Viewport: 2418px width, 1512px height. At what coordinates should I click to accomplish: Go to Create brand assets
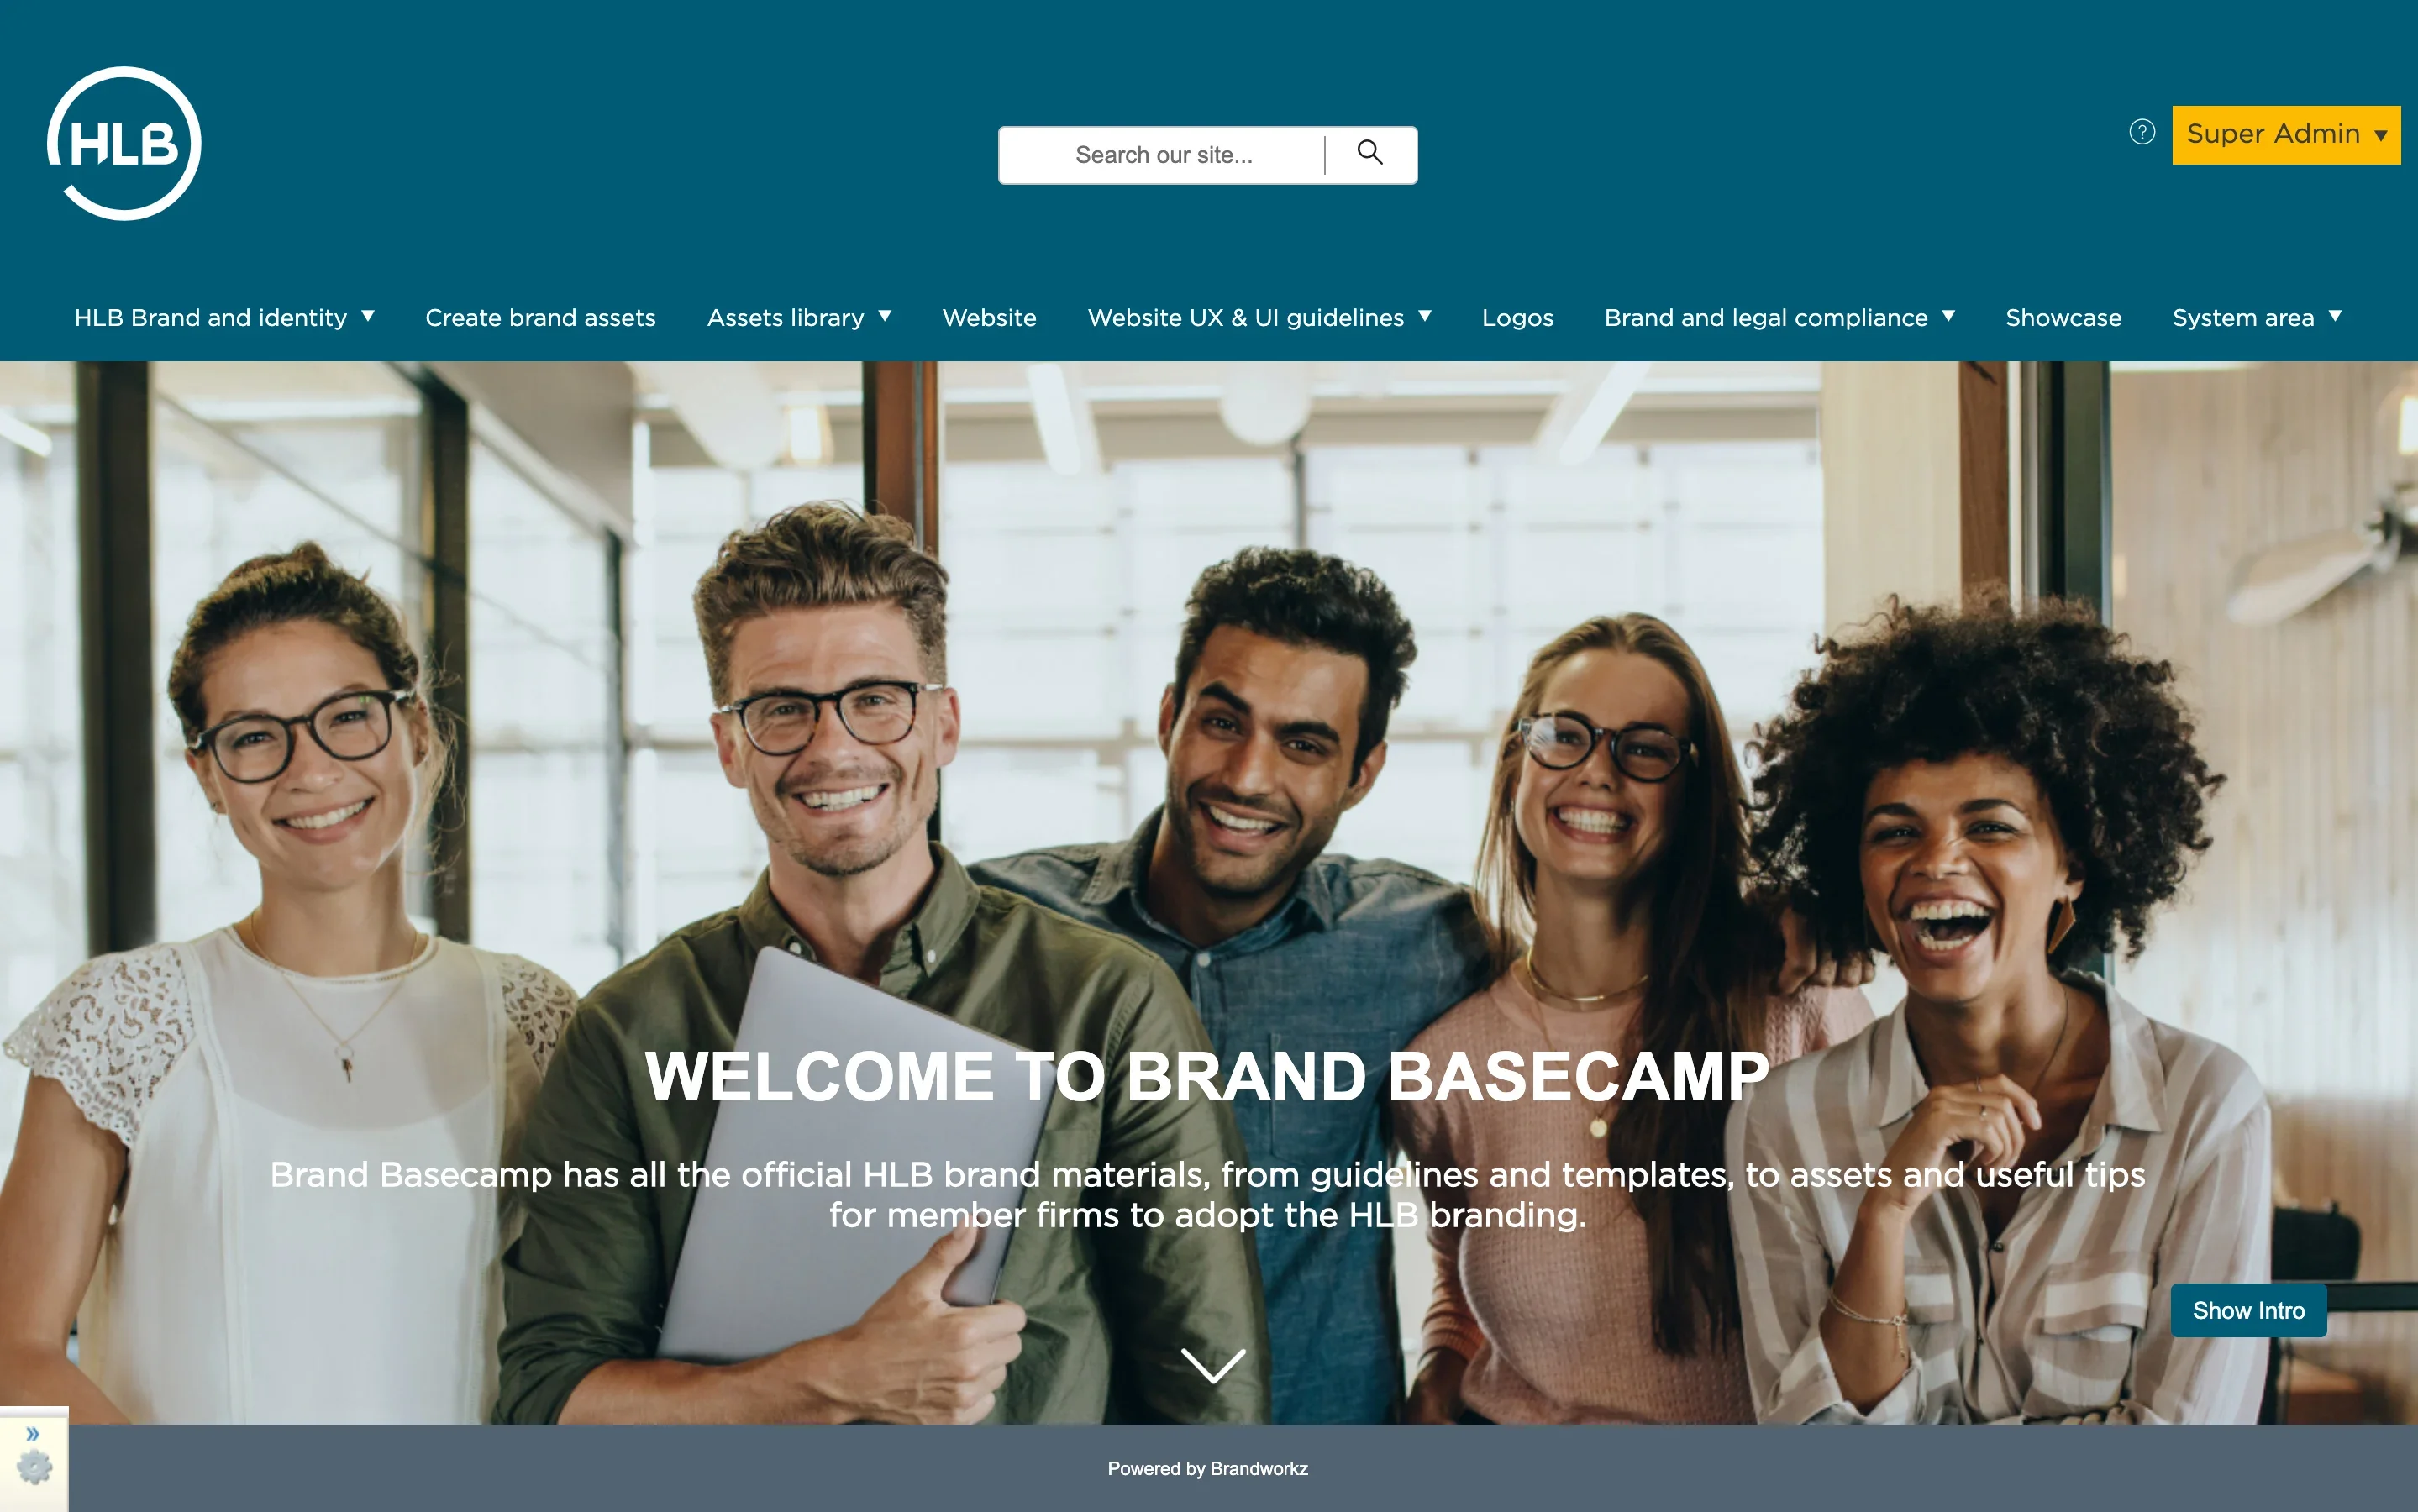click(x=540, y=317)
